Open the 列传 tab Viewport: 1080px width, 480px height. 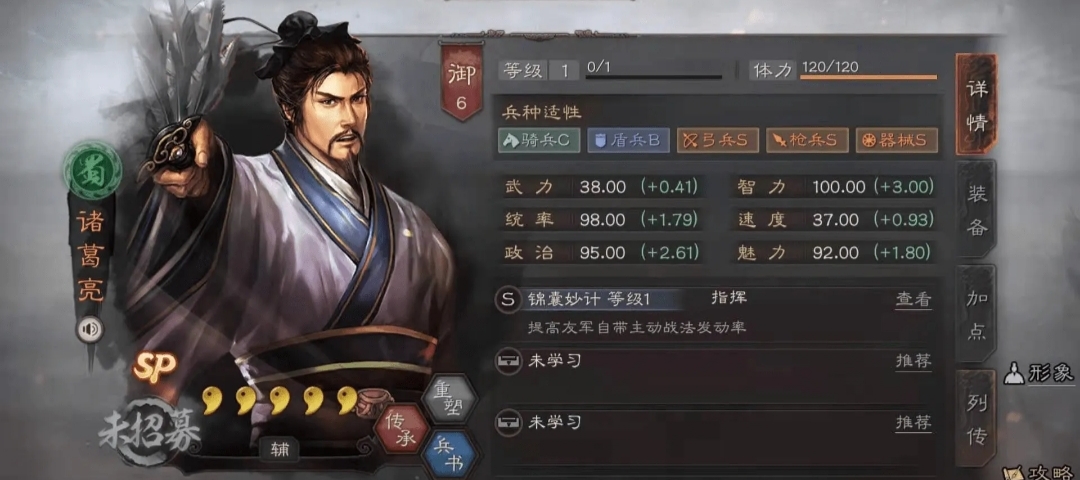(977, 418)
